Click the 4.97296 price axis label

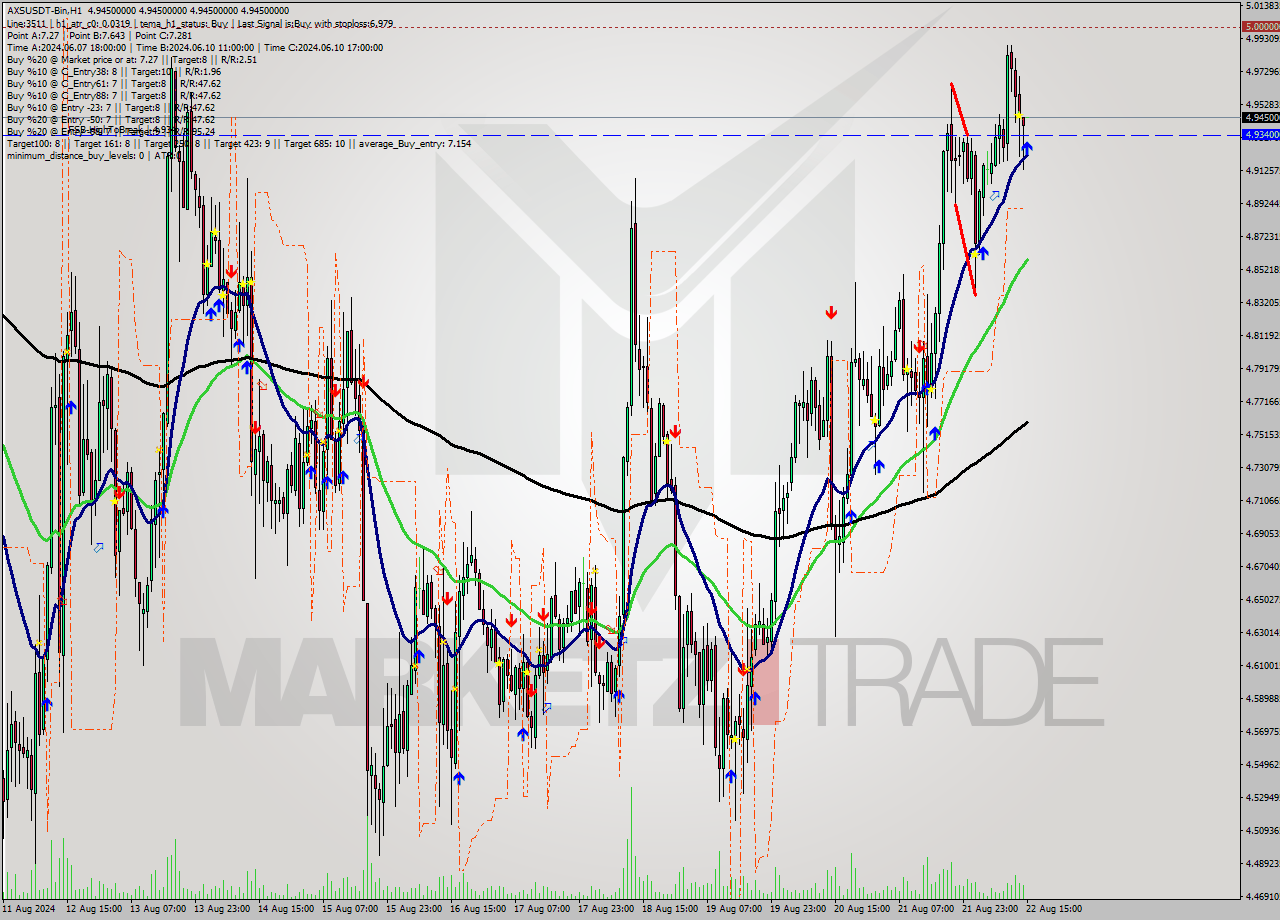tap(1262, 72)
